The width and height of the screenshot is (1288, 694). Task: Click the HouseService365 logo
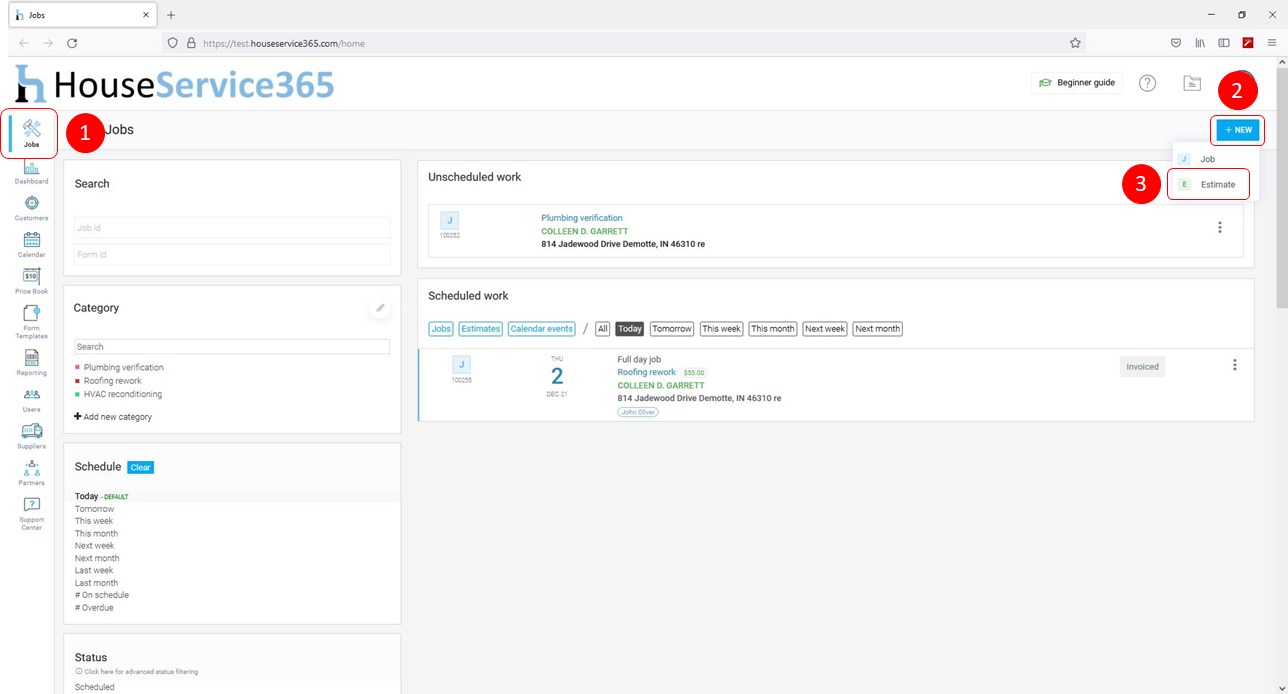point(174,84)
